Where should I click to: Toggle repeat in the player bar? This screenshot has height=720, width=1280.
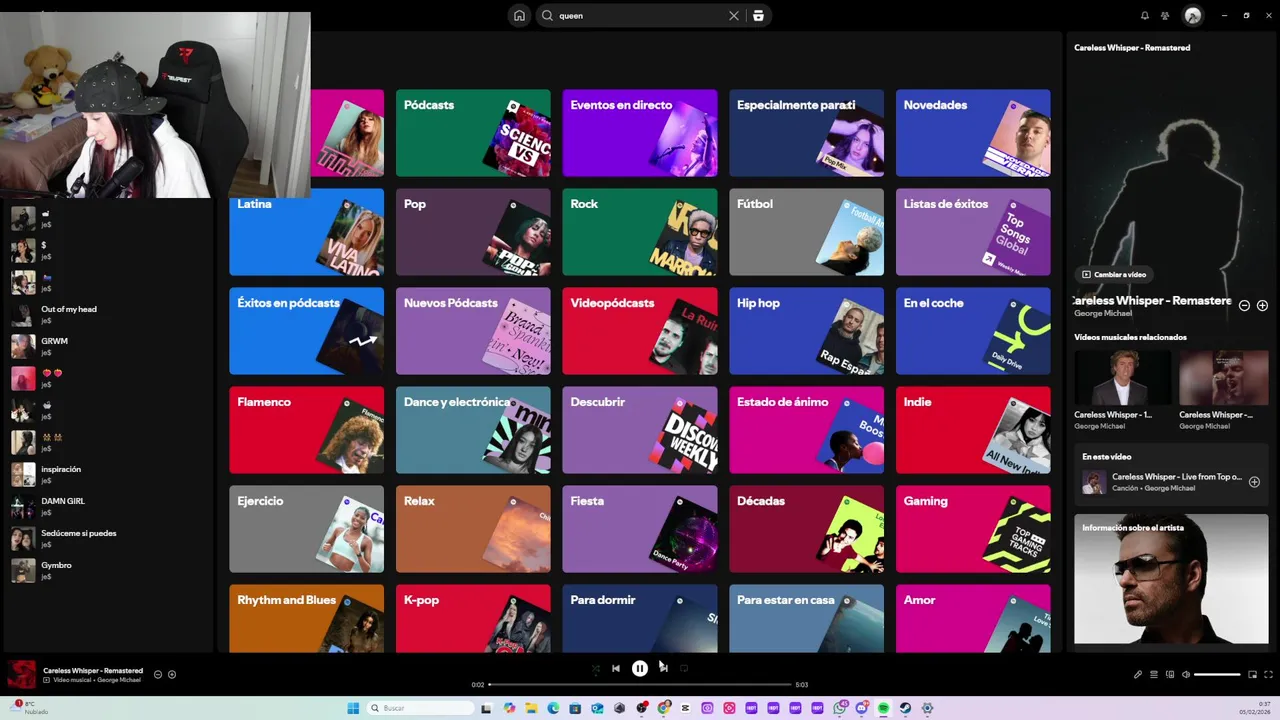(x=684, y=668)
